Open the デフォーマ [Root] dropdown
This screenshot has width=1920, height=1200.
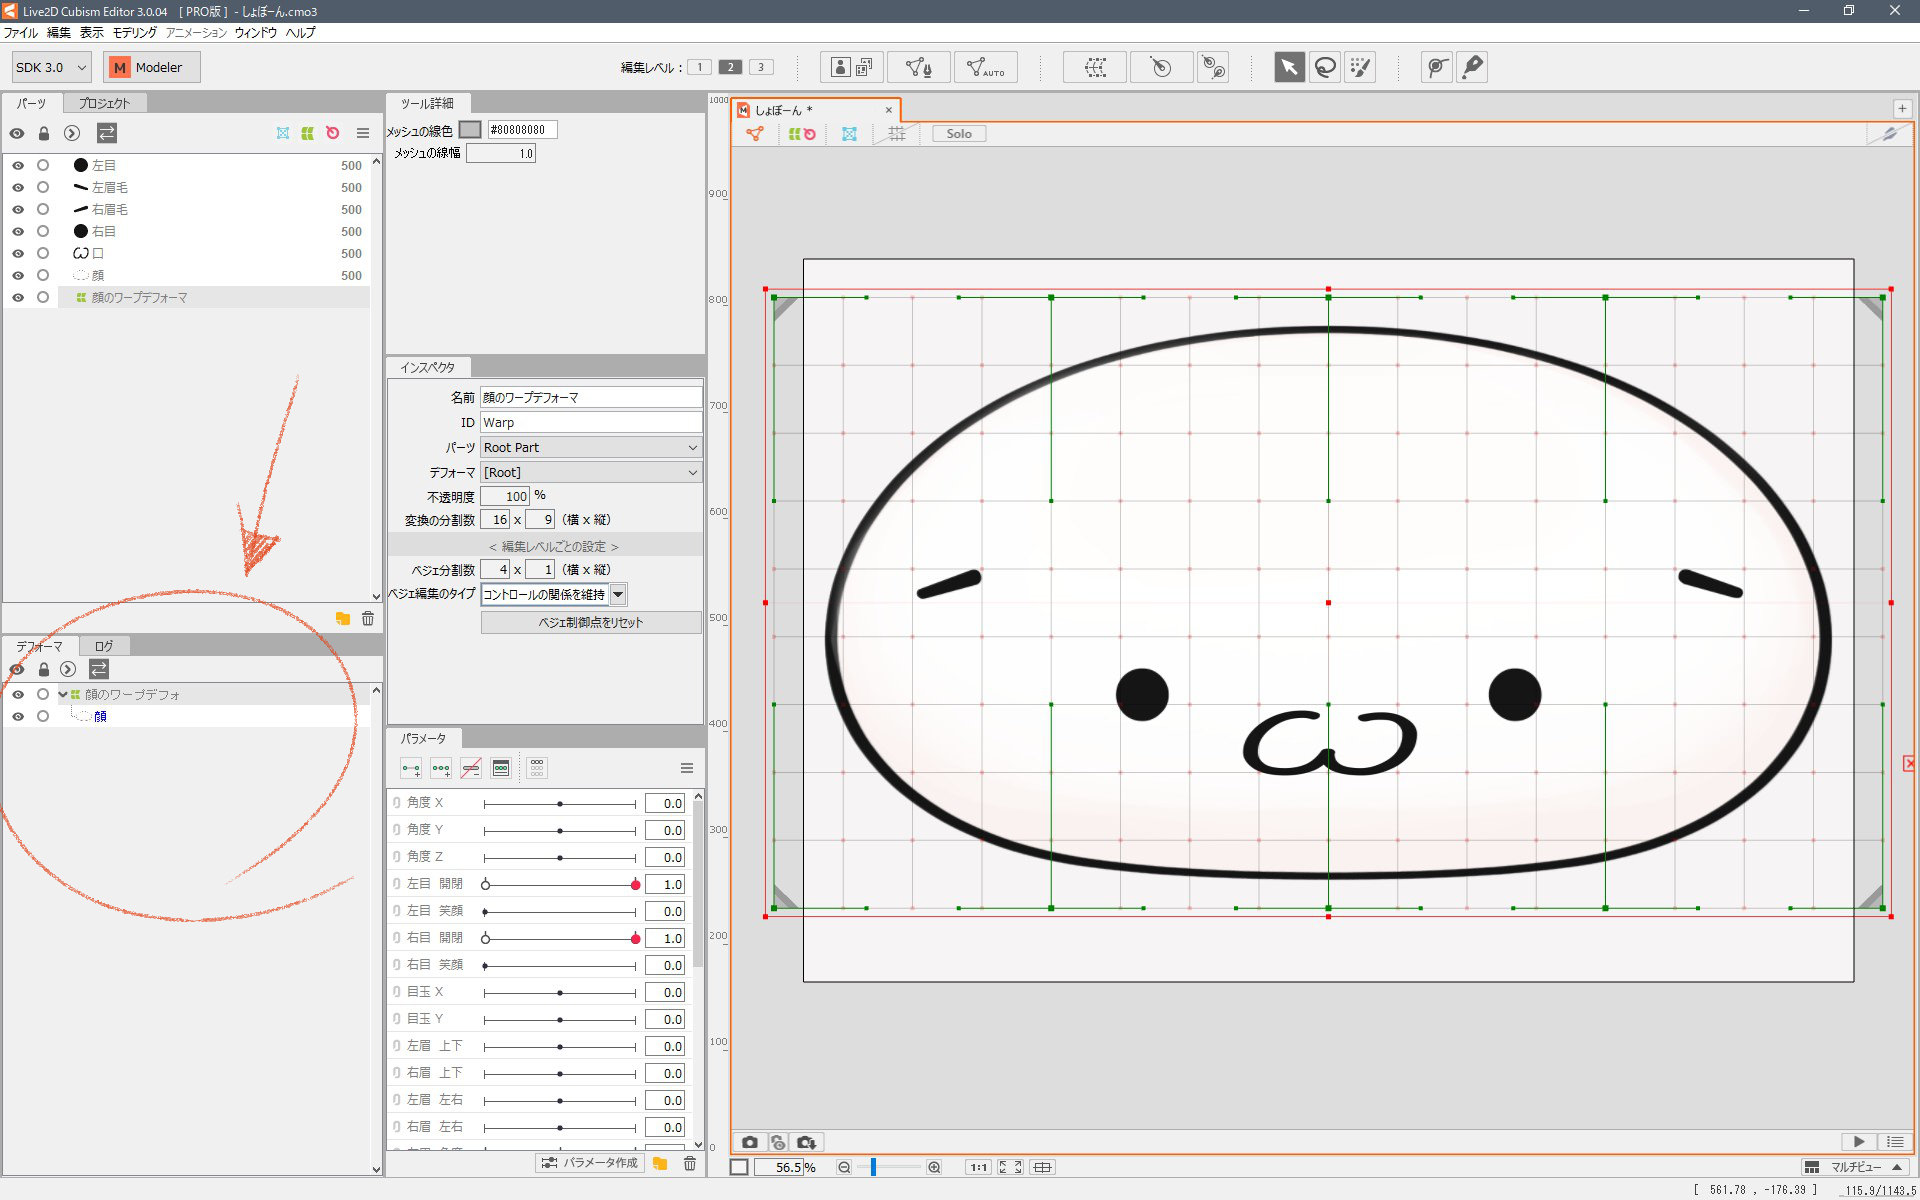tap(590, 472)
